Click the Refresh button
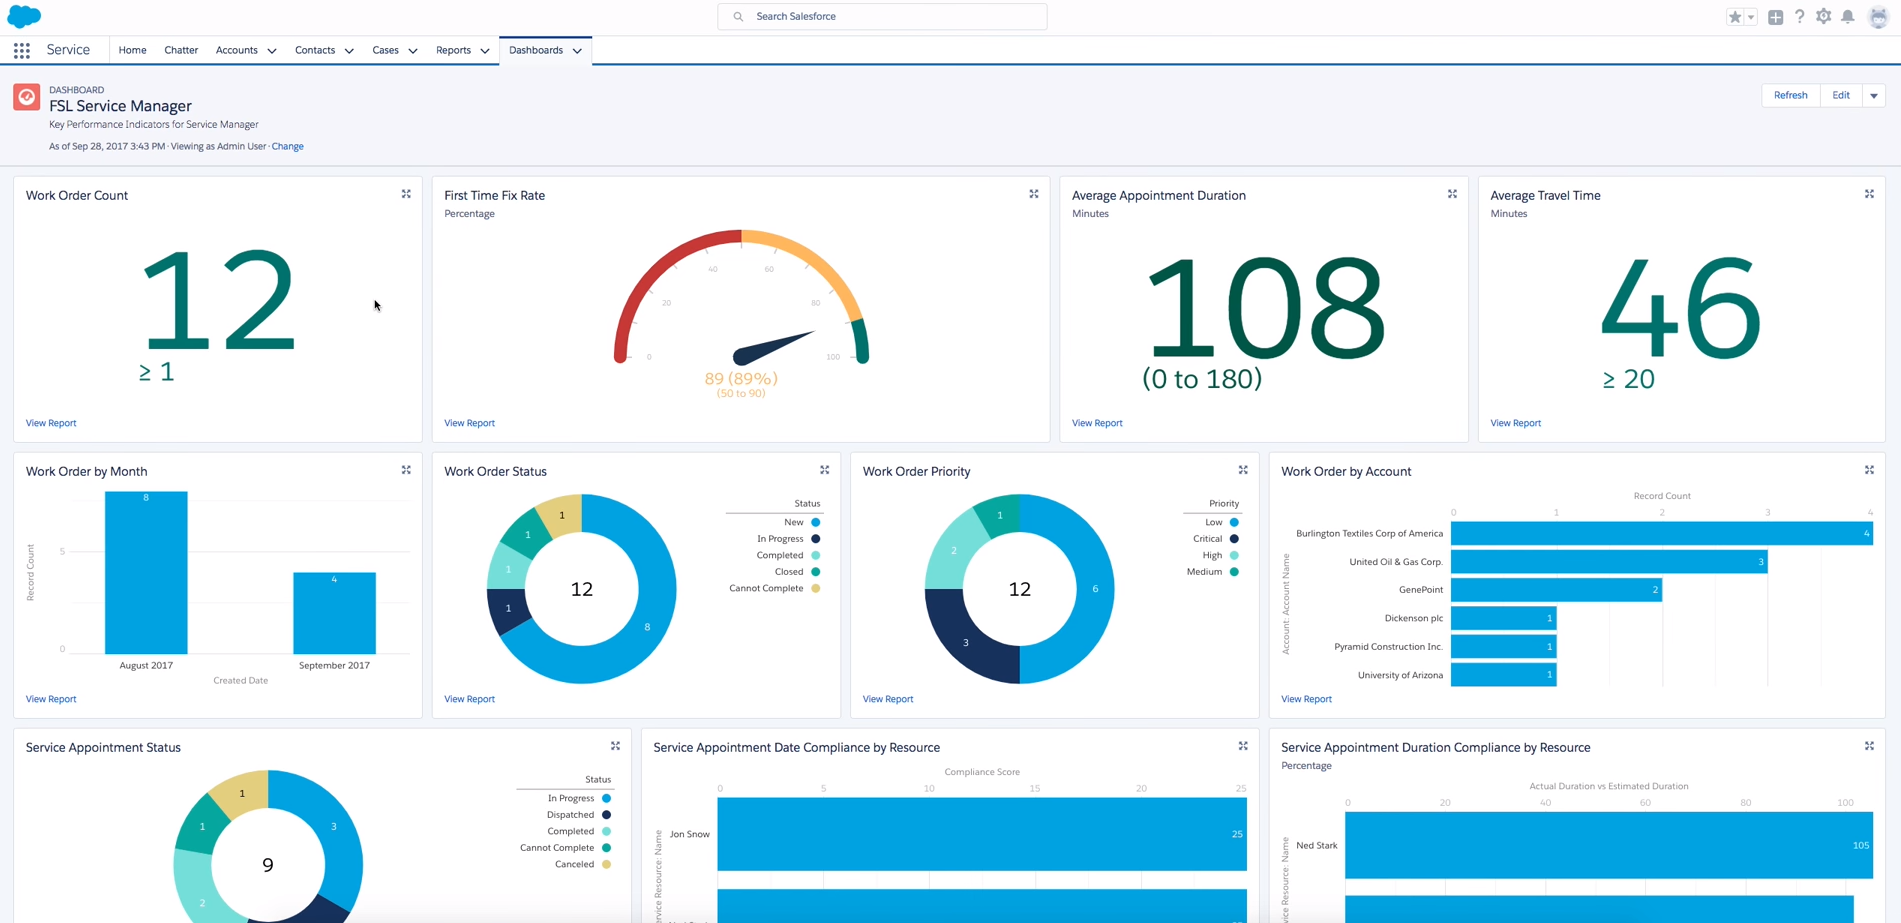 click(x=1790, y=94)
